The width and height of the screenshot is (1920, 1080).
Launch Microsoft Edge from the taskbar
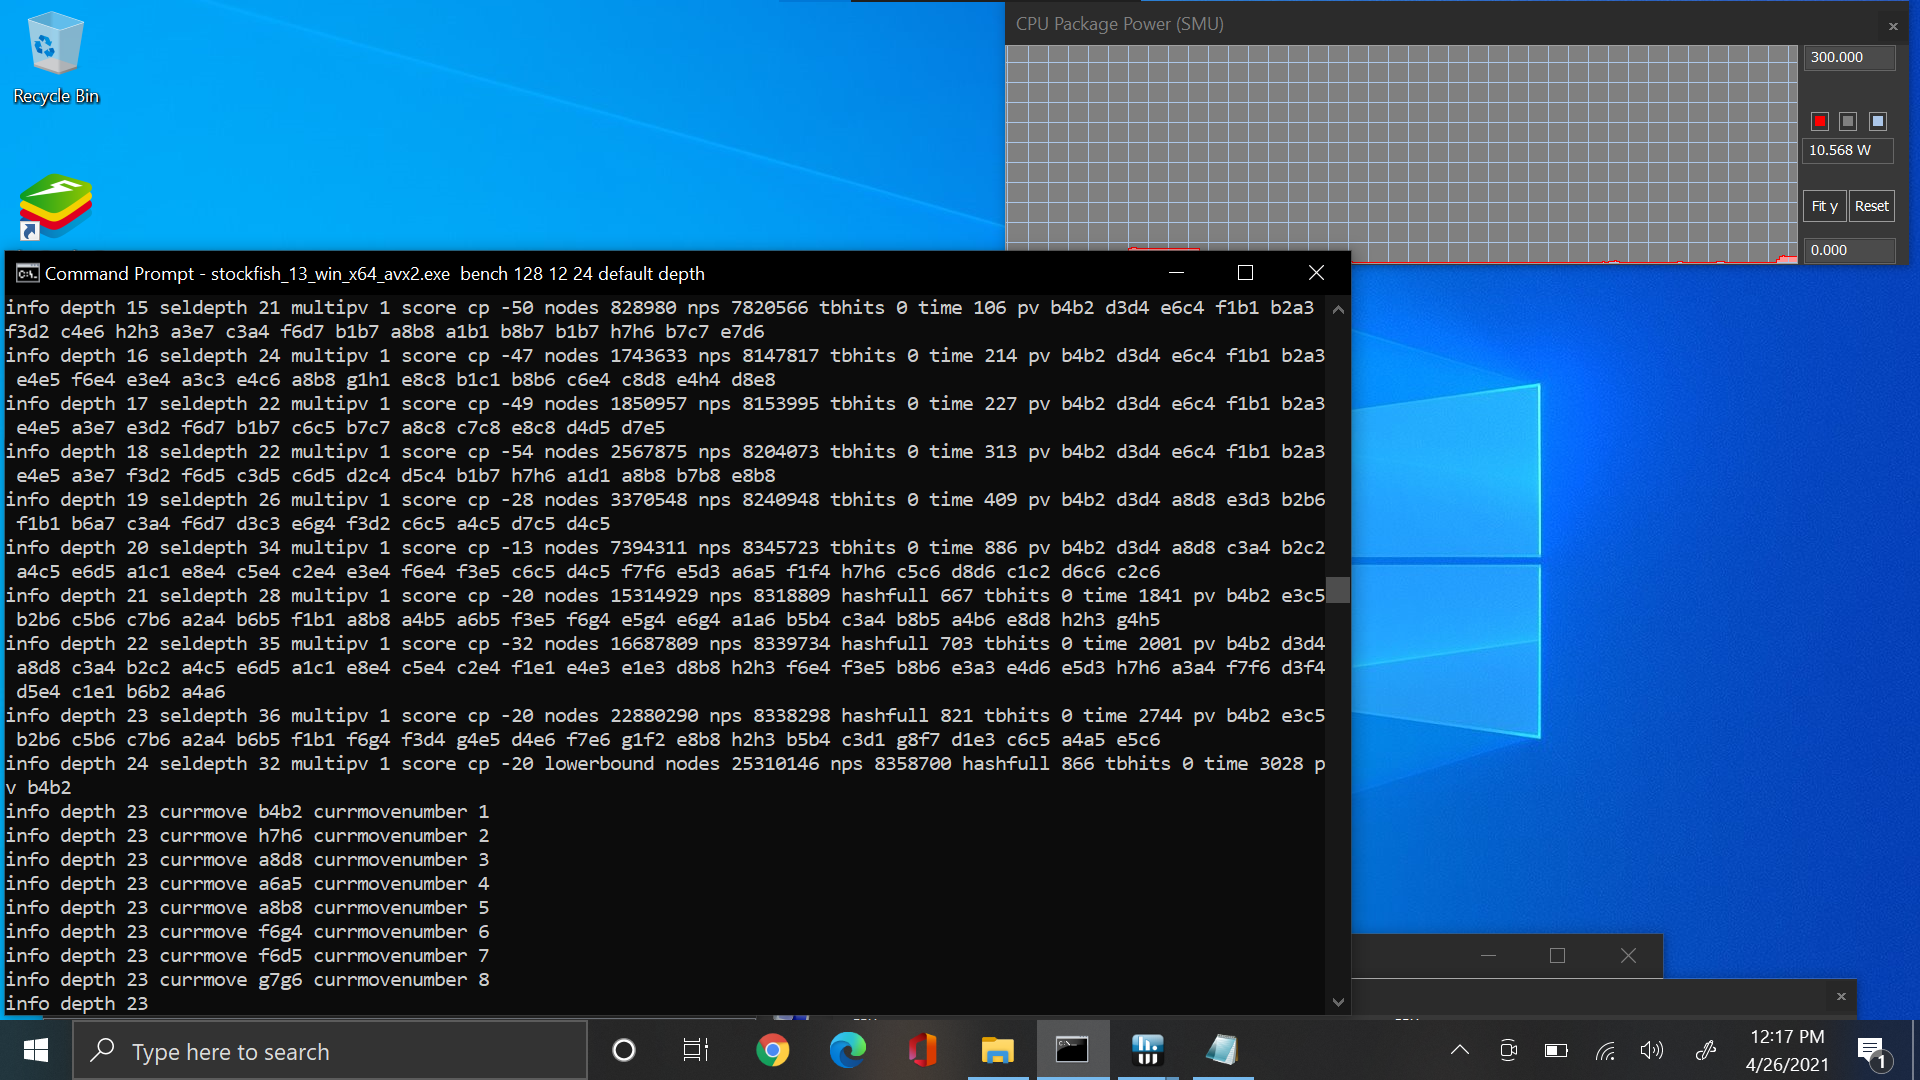(847, 1050)
